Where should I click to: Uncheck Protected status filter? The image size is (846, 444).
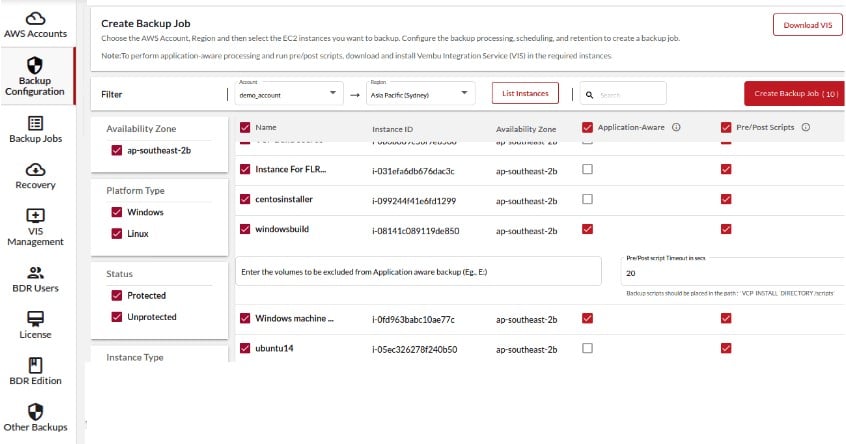[117, 296]
